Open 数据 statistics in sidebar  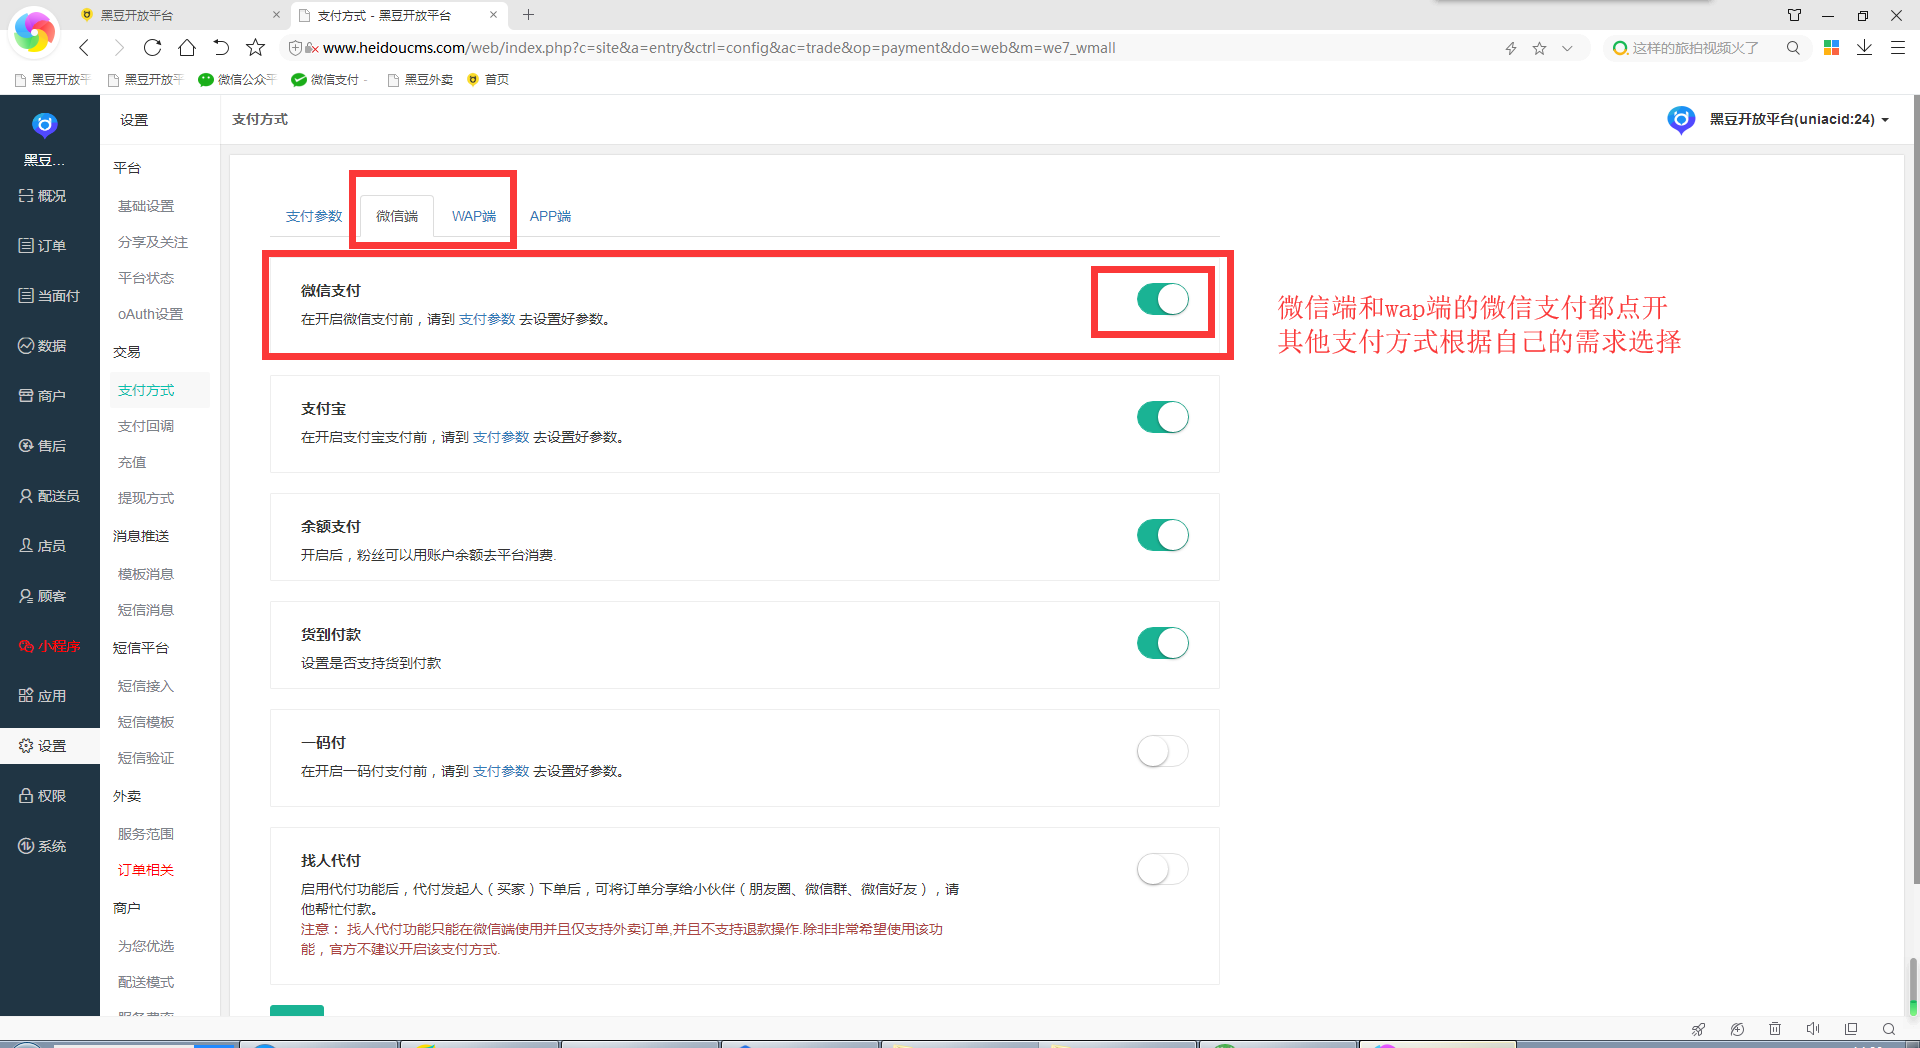tap(43, 346)
